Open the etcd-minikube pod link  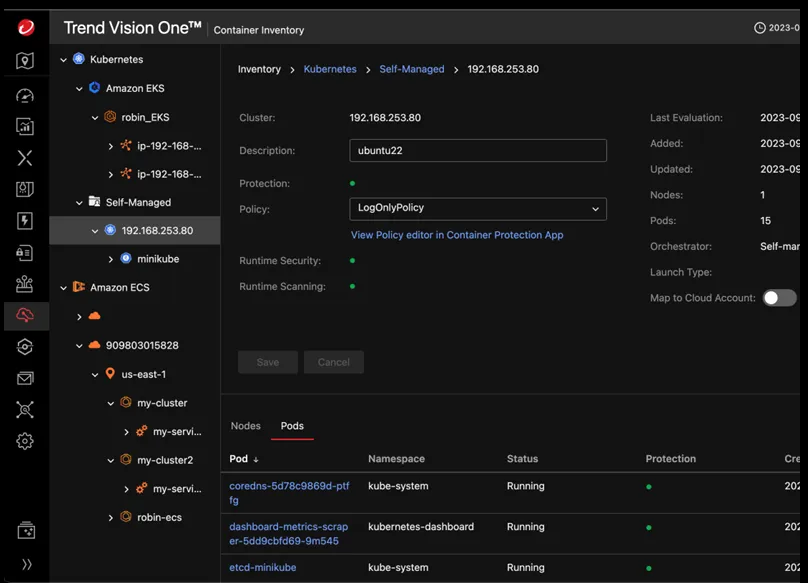[x=263, y=568]
